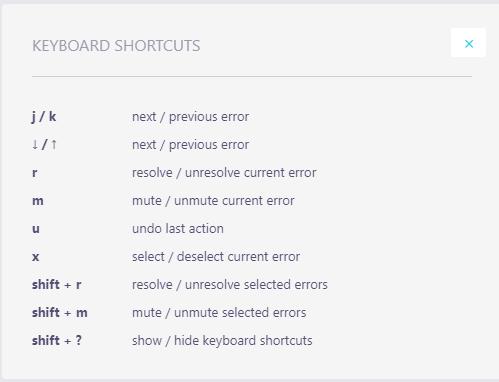Click the shift + ? shortcut label
This screenshot has height=382, width=499.
click(57, 341)
